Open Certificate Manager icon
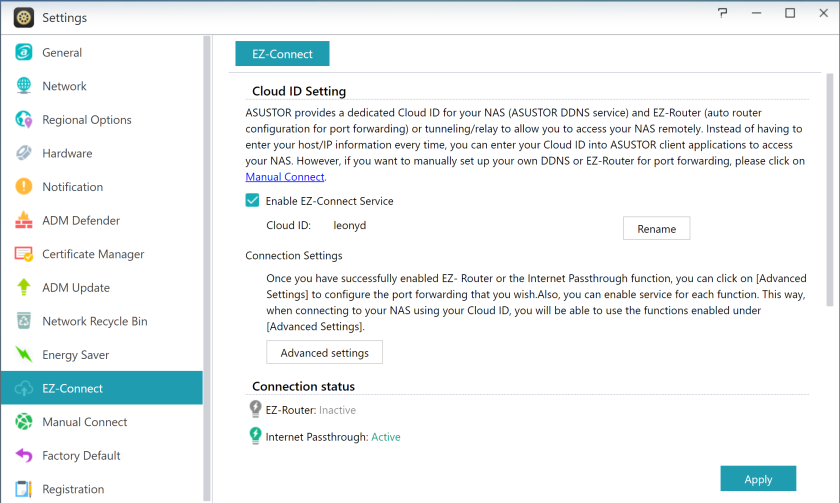 tap(24, 254)
